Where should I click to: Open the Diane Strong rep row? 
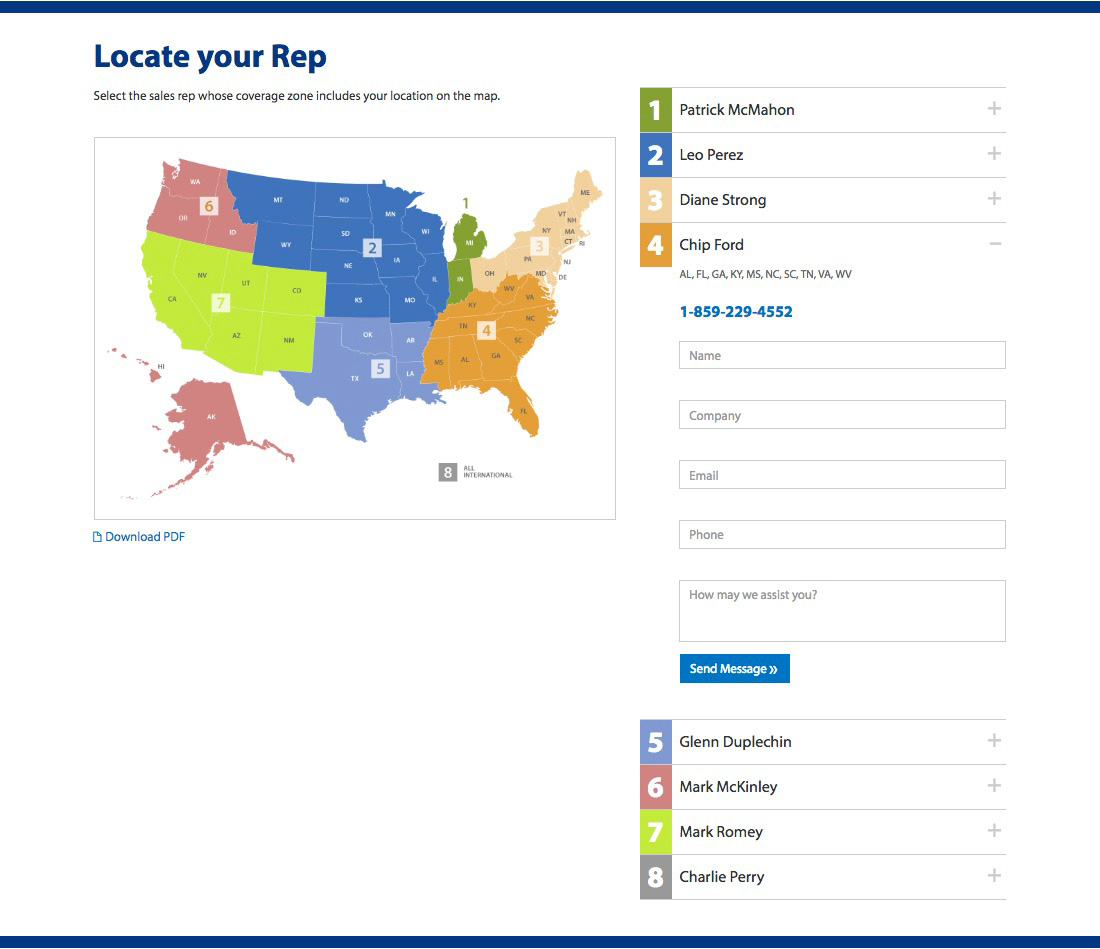click(x=723, y=200)
